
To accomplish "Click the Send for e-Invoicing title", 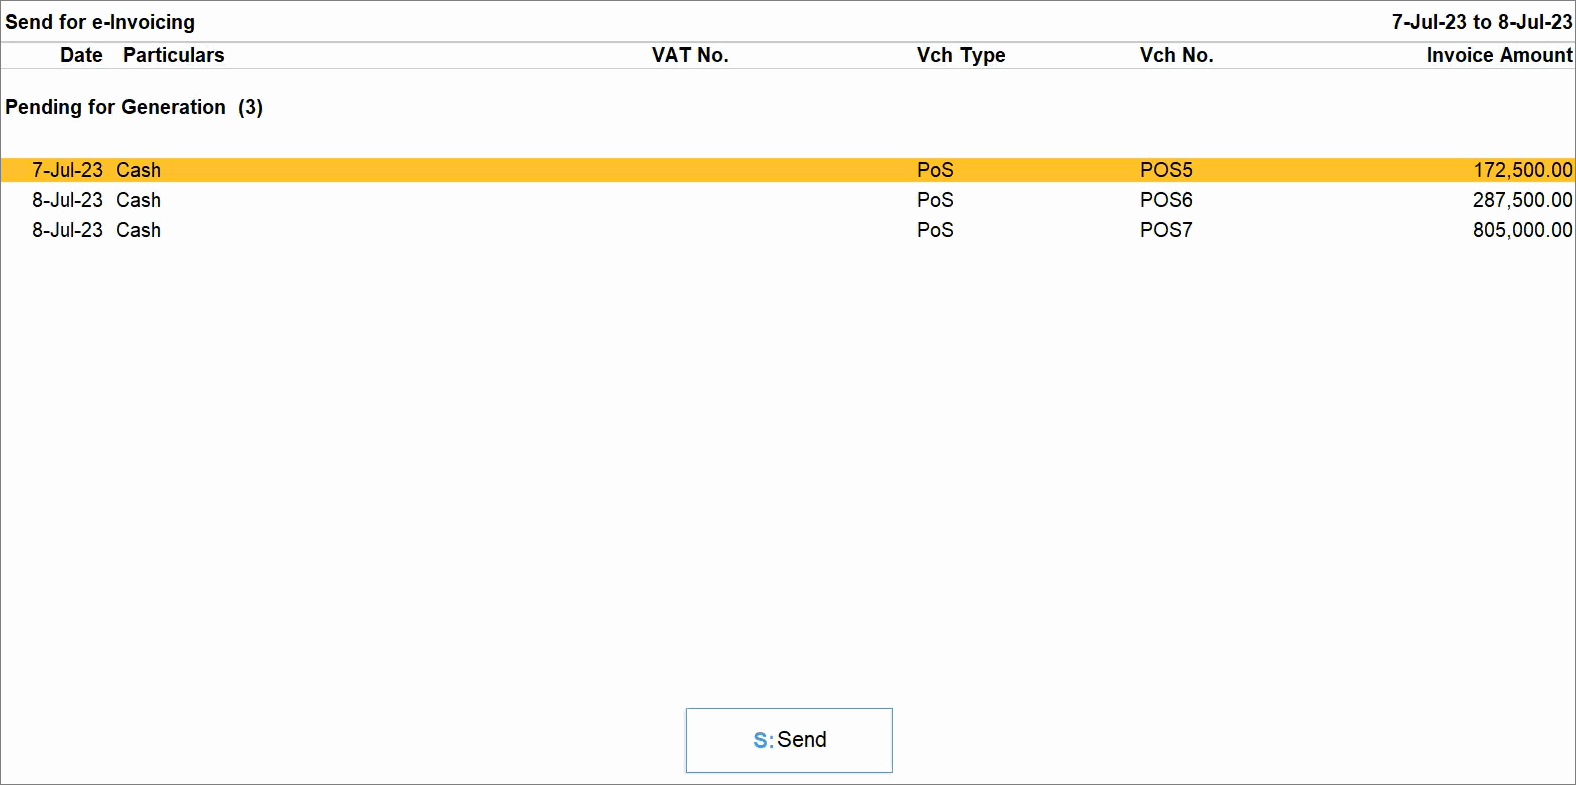I will pos(100,22).
